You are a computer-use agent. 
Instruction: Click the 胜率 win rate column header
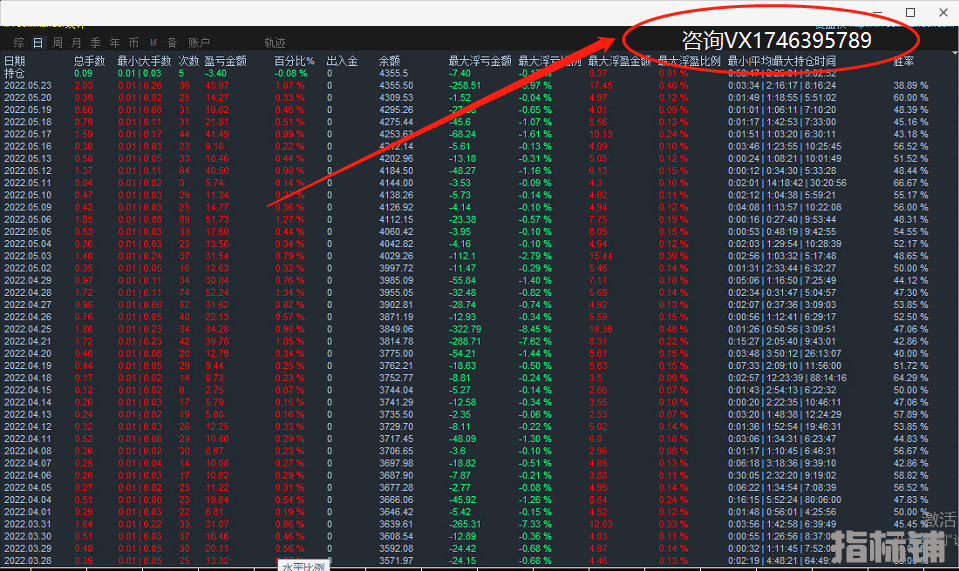[x=903, y=61]
